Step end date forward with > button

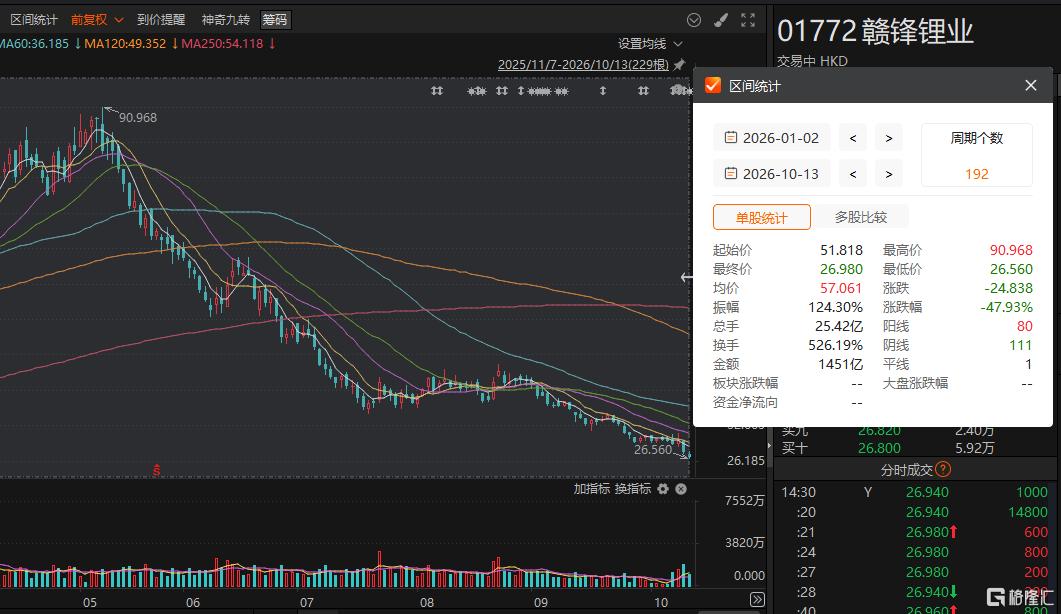[888, 173]
